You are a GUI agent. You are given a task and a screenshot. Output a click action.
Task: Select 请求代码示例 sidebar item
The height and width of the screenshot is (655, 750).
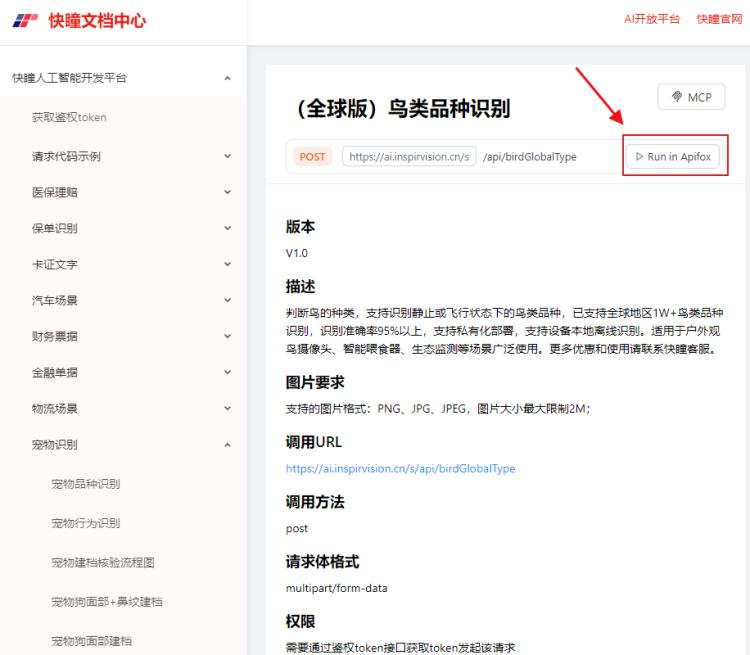[66, 156]
